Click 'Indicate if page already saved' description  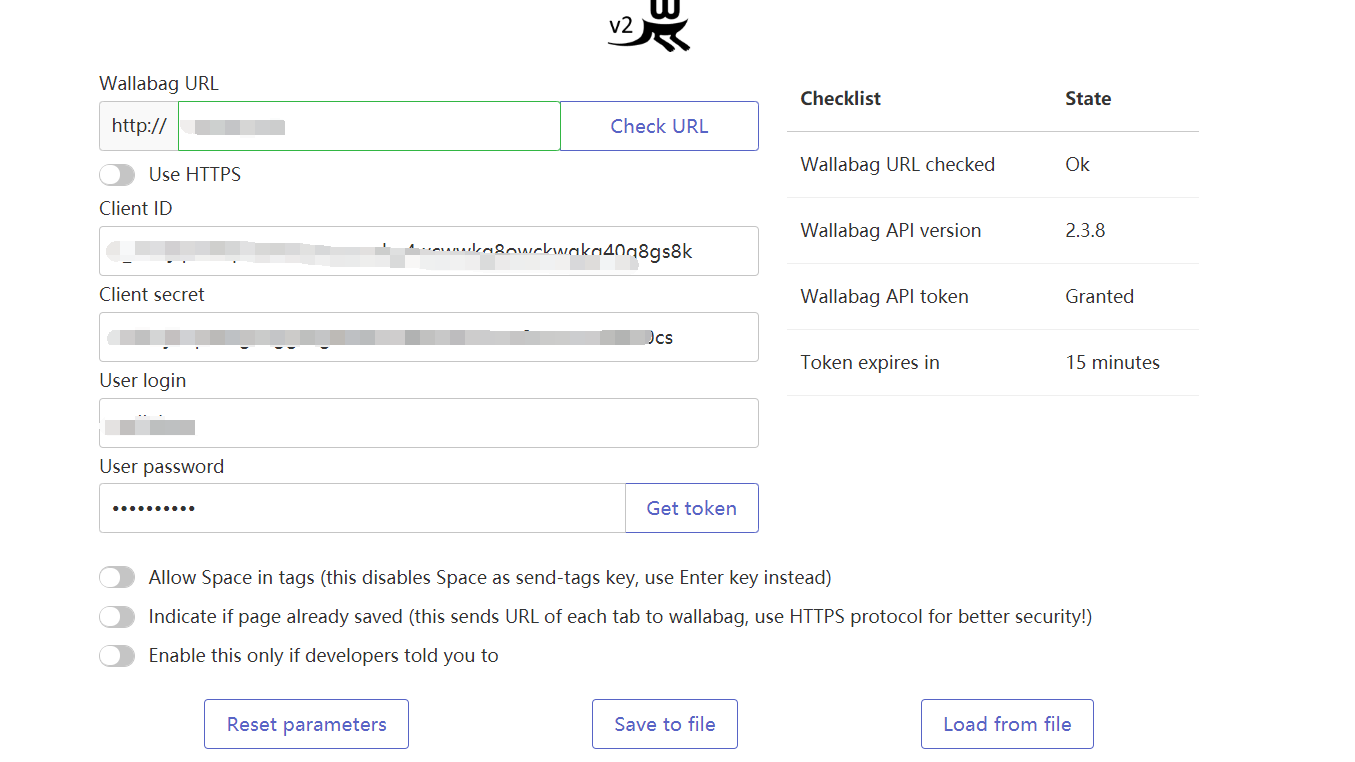pos(620,617)
